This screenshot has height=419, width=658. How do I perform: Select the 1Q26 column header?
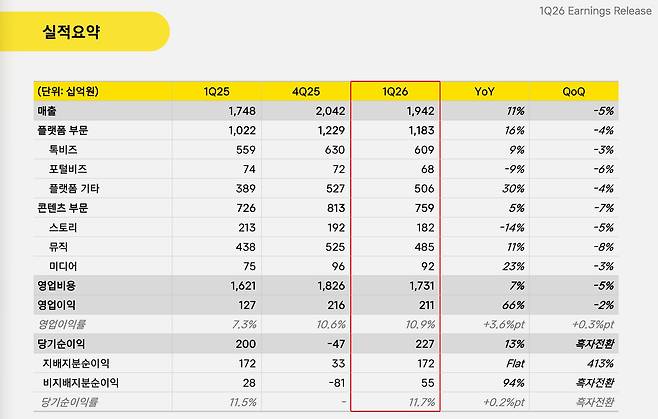(x=395, y=92)
